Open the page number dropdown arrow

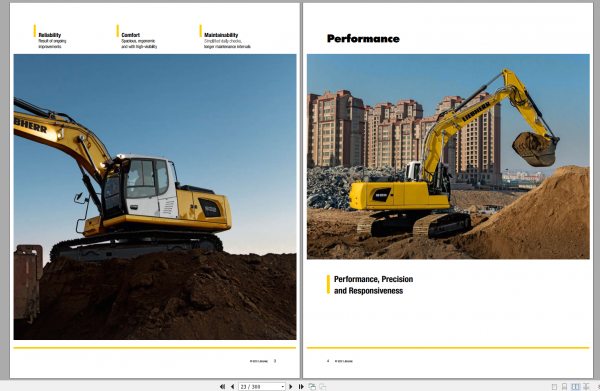[283, 387]
